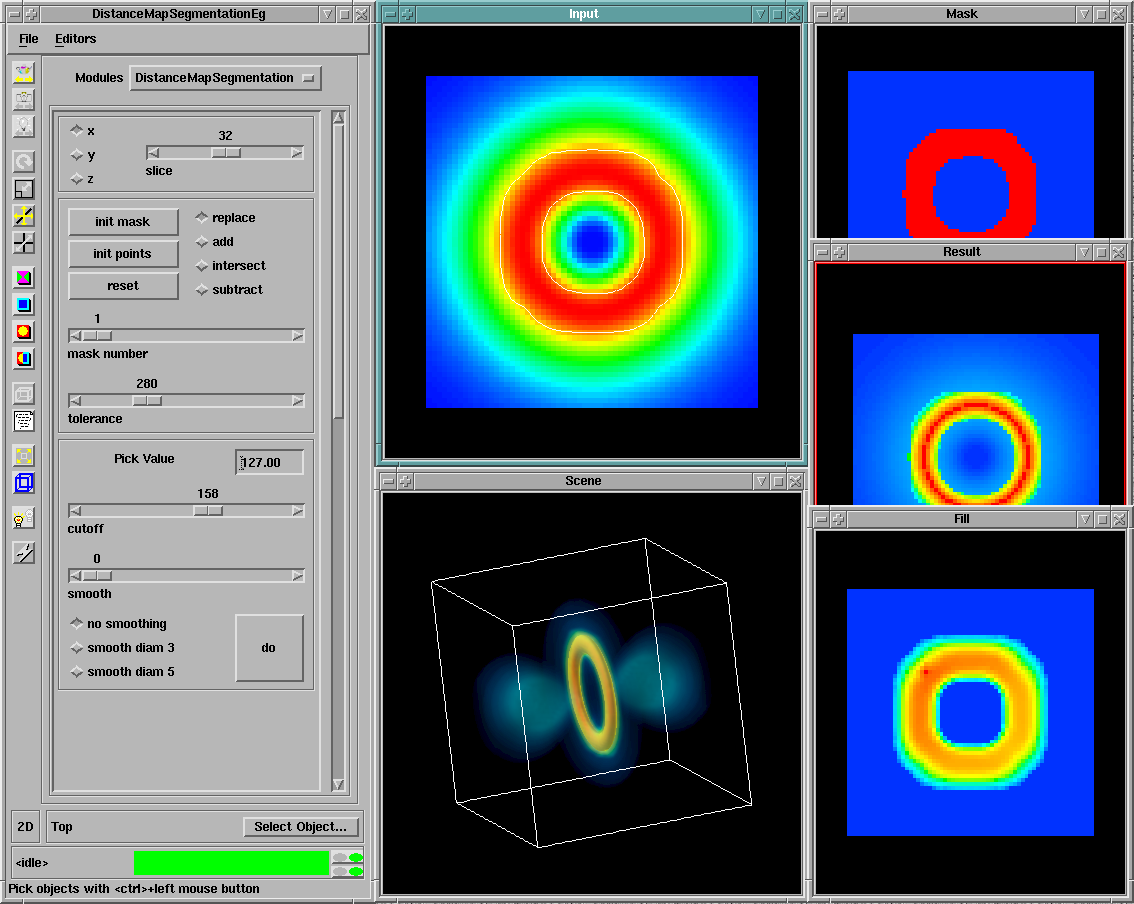Open the Modules DistanceMapSegmentation dropdown

coord(225,78)
